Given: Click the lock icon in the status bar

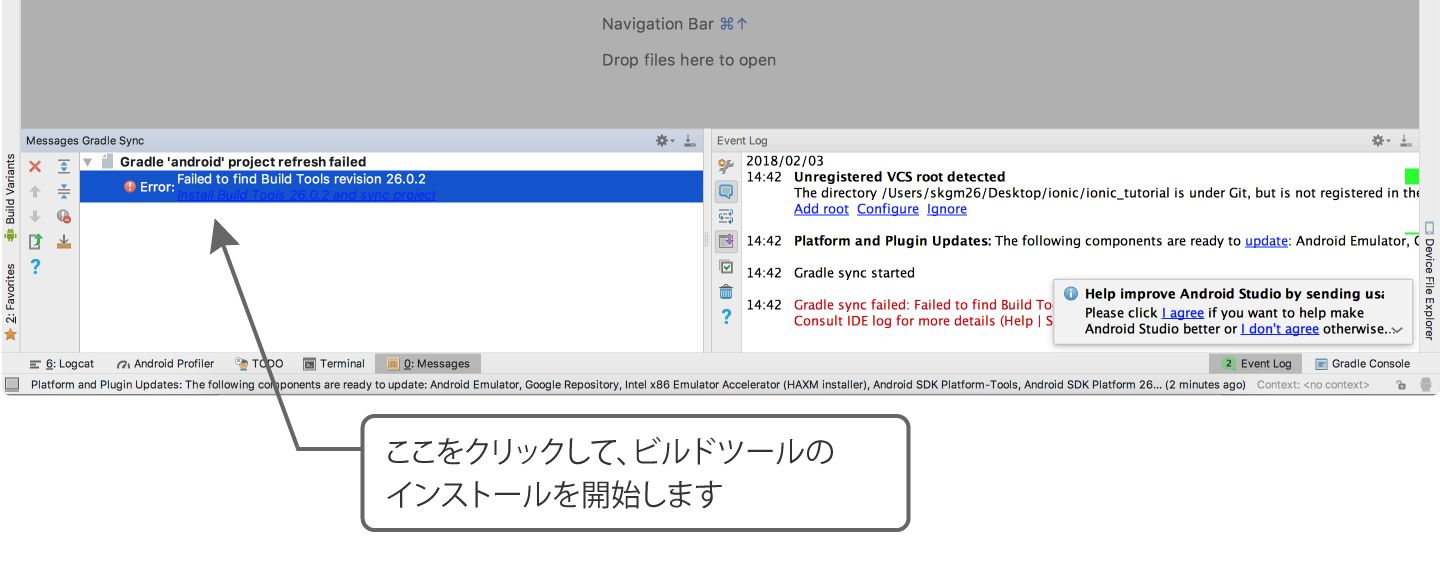Looking at the screenshot, I should click(x=1401, y=384).
